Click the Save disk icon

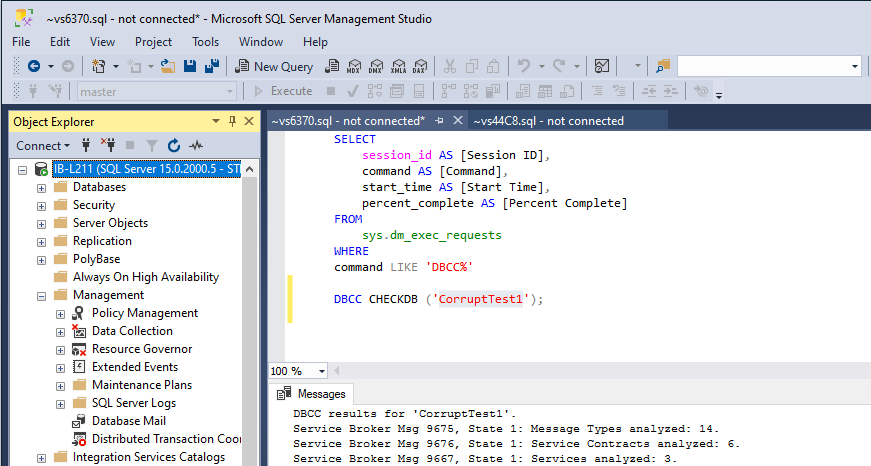190,67
